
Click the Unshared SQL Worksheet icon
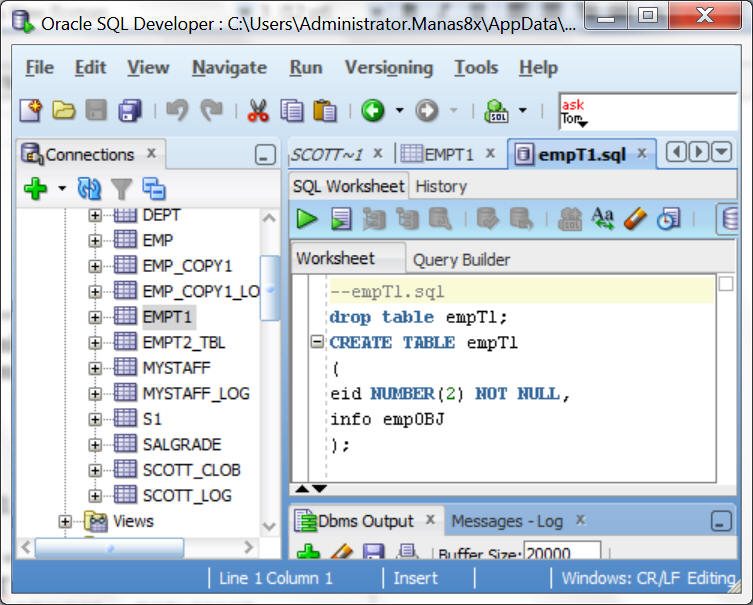728,219
